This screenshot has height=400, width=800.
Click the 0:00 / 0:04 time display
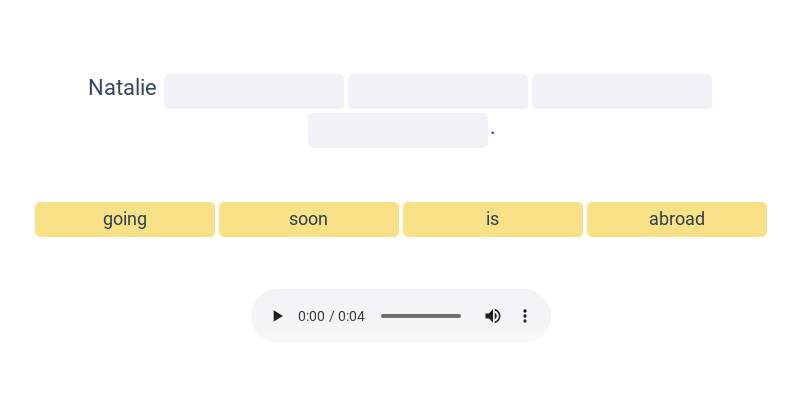tap(331, 316)
